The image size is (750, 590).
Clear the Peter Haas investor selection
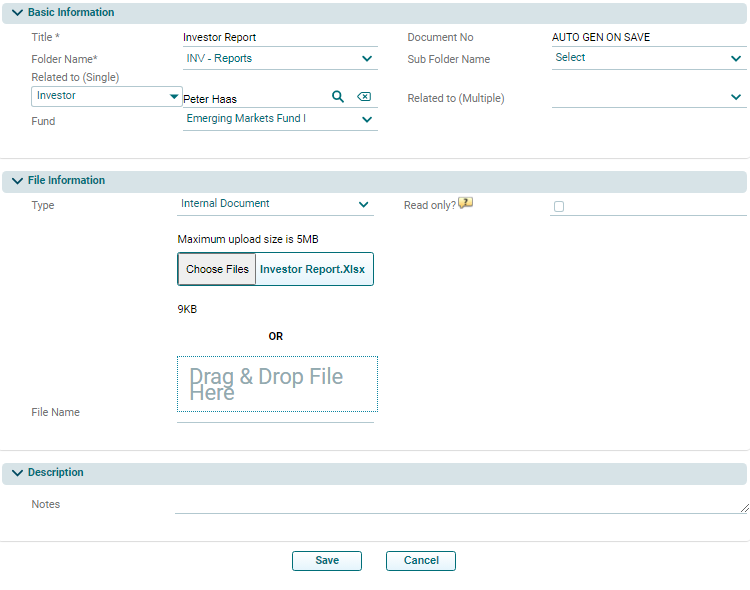tap(364, 97)
